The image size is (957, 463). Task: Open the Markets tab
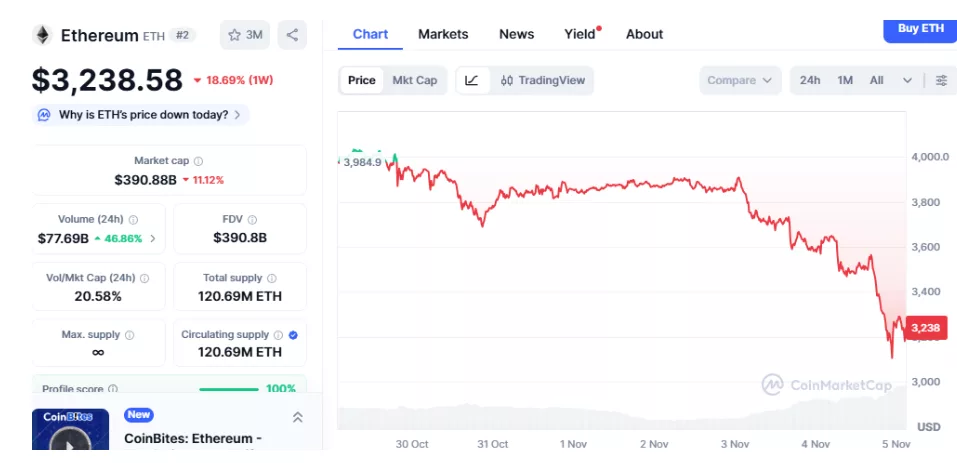[443, 34]
